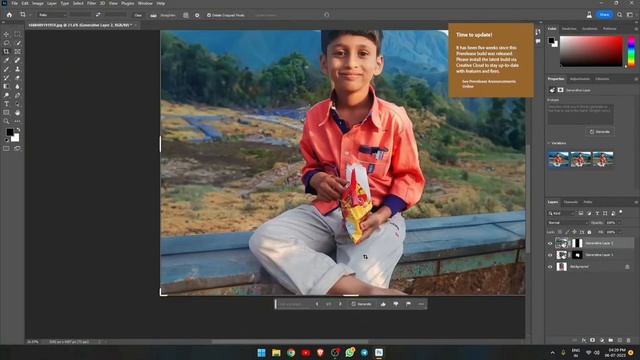Swap foreground and background colors
The width and height of the screenshot is (640, 360).
[18, 130]
